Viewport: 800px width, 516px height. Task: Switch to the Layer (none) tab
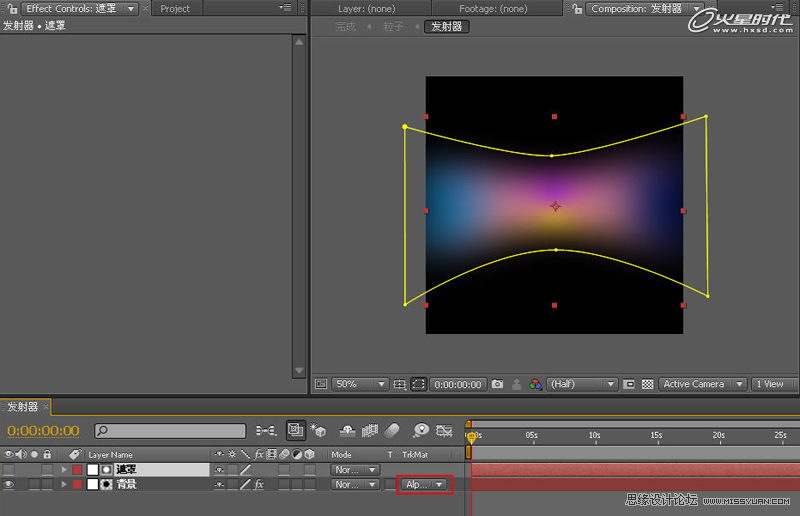click(x=366, y=9)
